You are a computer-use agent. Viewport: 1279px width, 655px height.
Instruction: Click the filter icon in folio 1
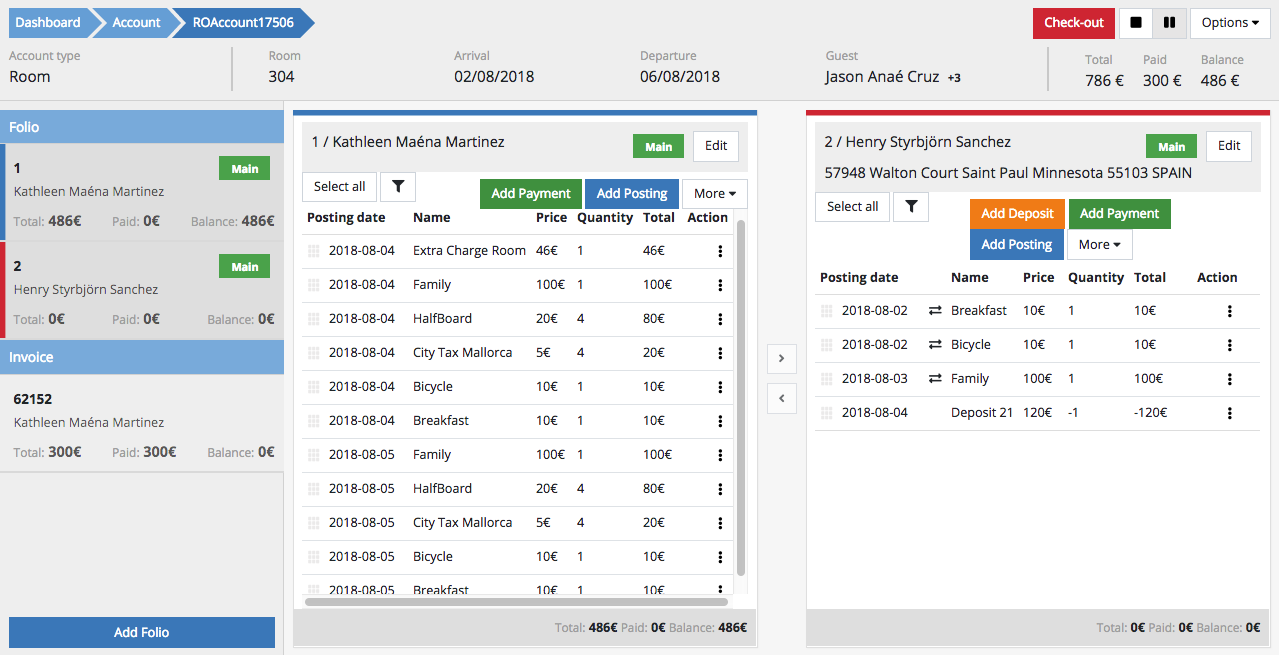398,186
